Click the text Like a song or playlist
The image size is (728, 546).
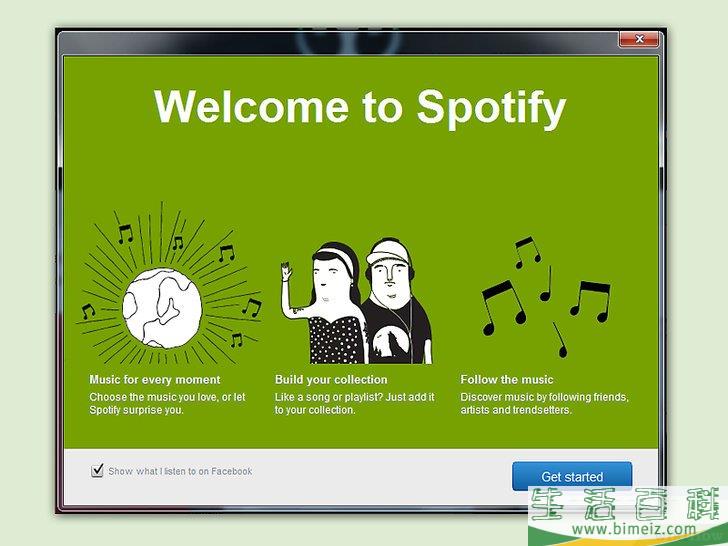[328, 397]
